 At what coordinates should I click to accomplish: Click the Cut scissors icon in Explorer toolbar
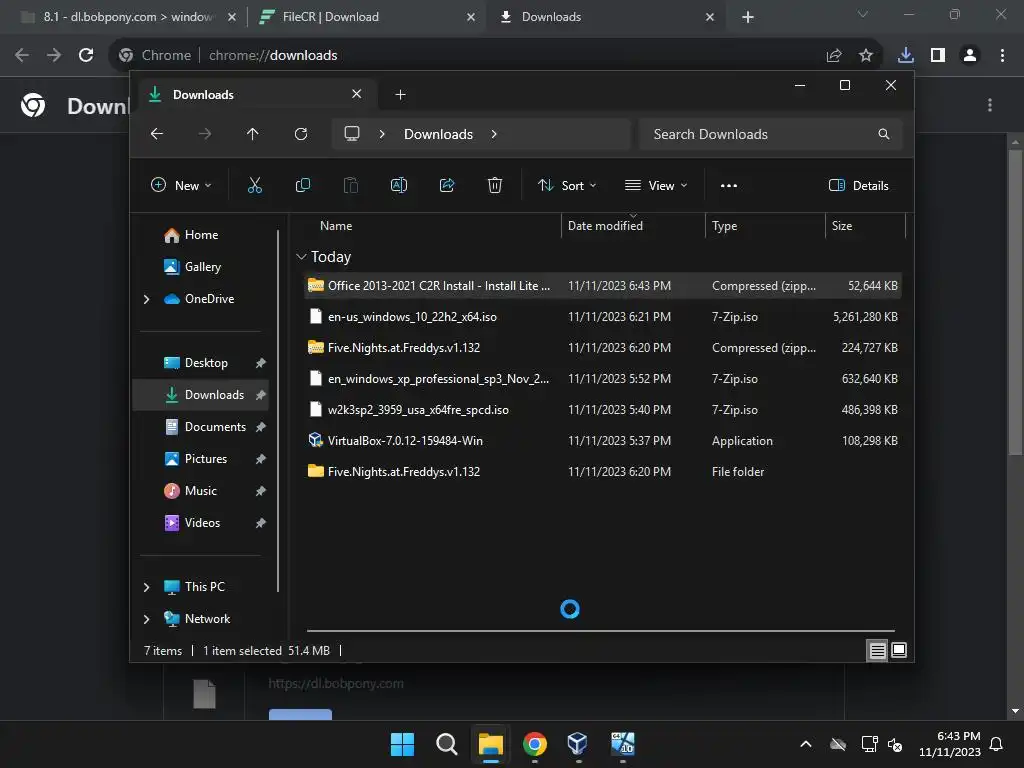click(x=255, y=185)
